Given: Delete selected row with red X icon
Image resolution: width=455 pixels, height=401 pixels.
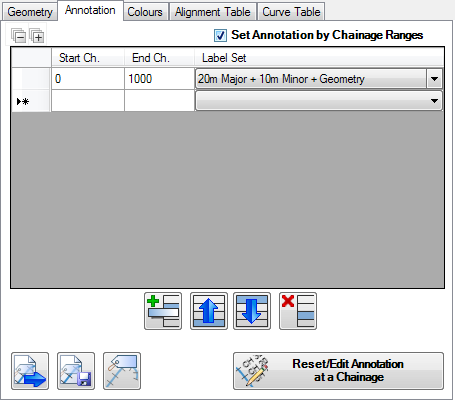Looking at the screenshot, I should pyautogui.click(x=298, y=311).
